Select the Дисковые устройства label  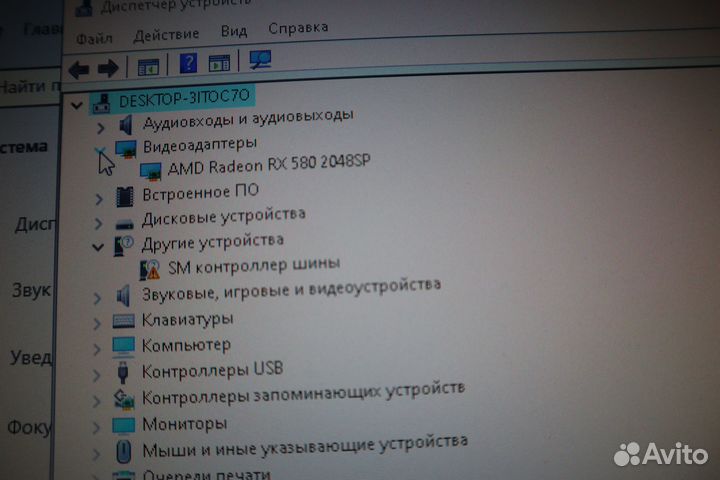[224, 217]
